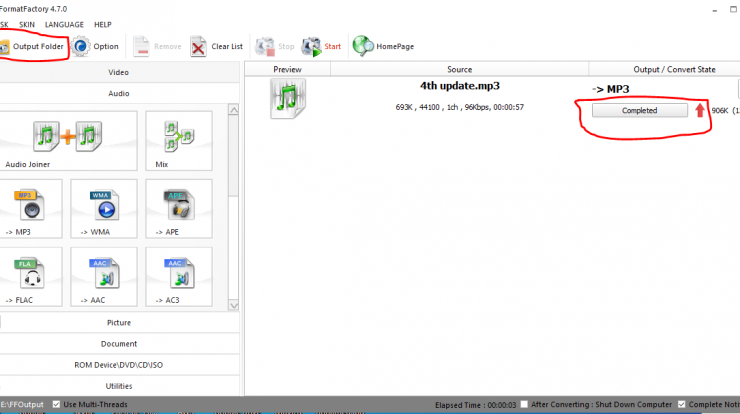Clear the task list with Clear List

[217, 46]
